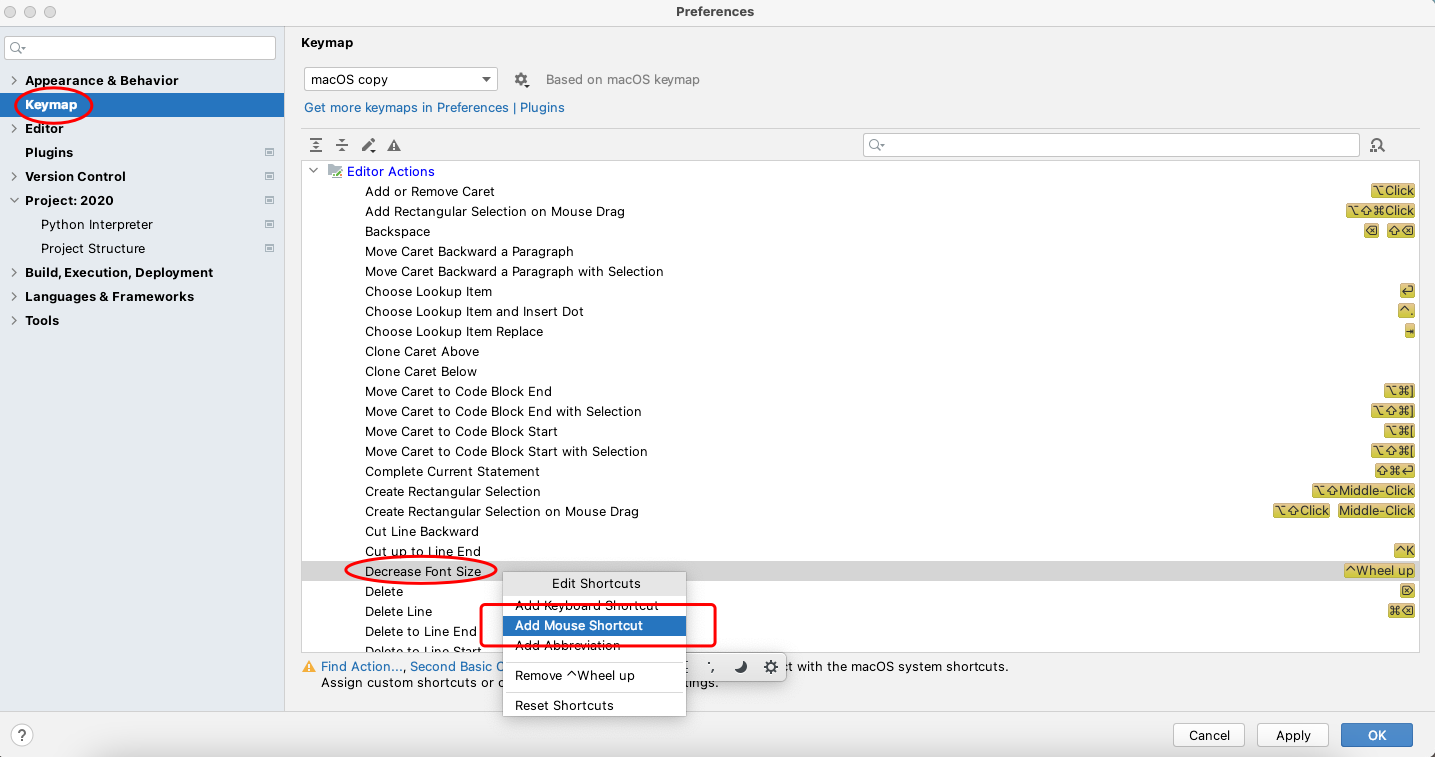Expand the Languages & Frameworks section
This screenshot has width=1435, height=757.
coord(13,296)
